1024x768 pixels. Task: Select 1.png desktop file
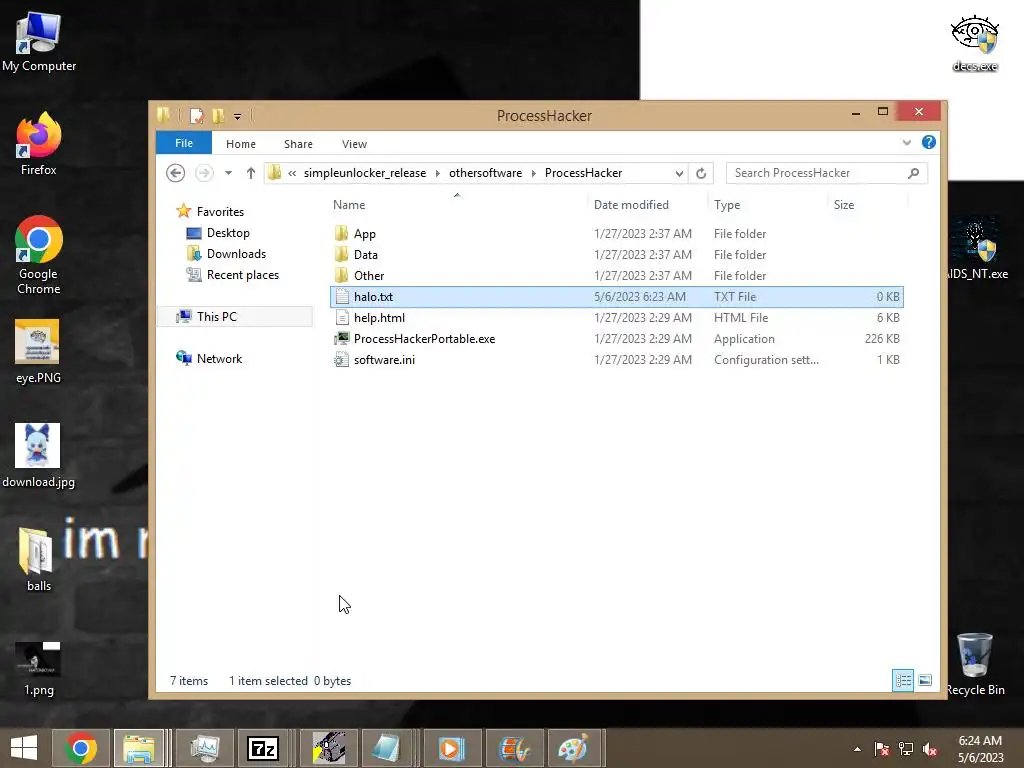(39, 669)
